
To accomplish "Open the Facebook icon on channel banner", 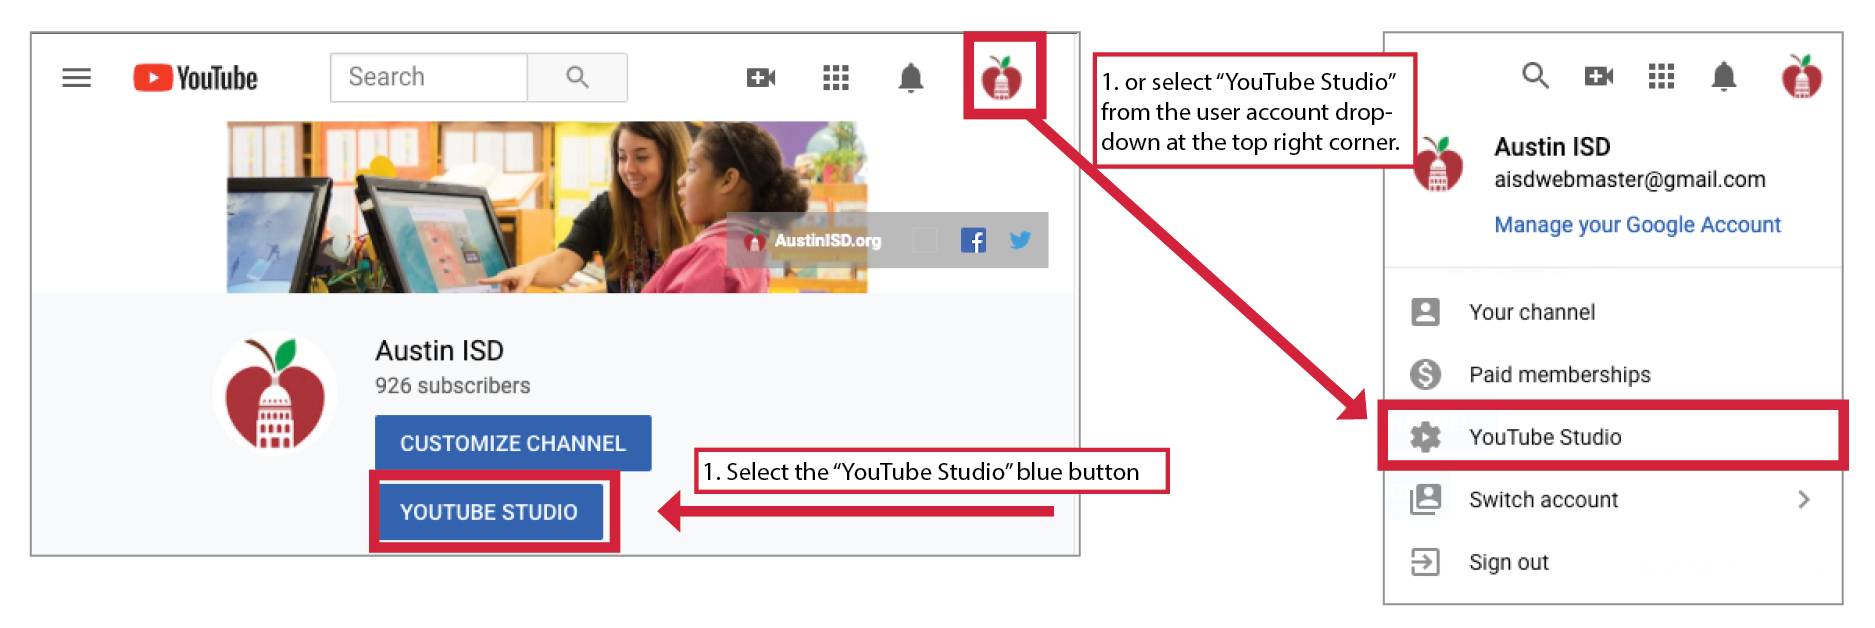I will (972, 240).
